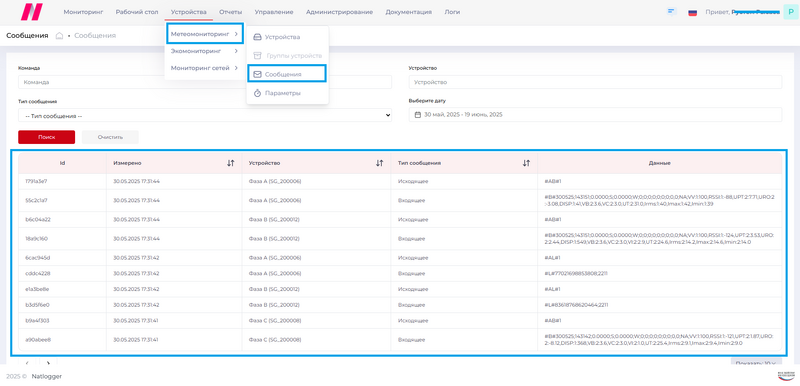Sort by Устройство column arrows
800x386 pixels.
click(x=380, y=163)
